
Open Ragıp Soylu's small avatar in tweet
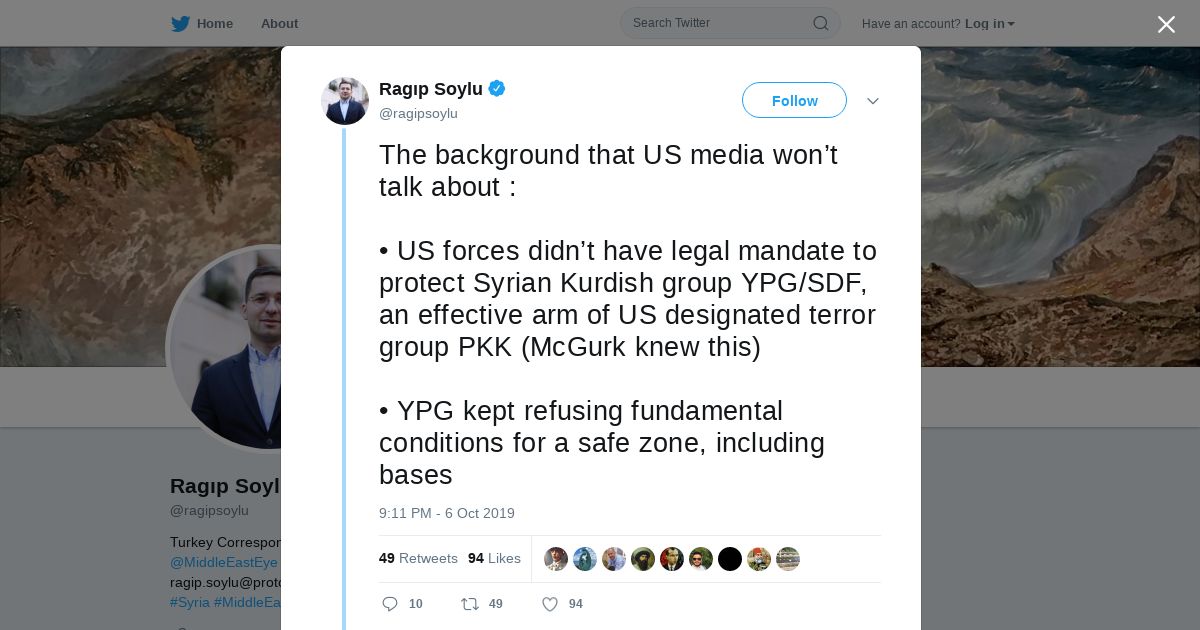(345, 101)
